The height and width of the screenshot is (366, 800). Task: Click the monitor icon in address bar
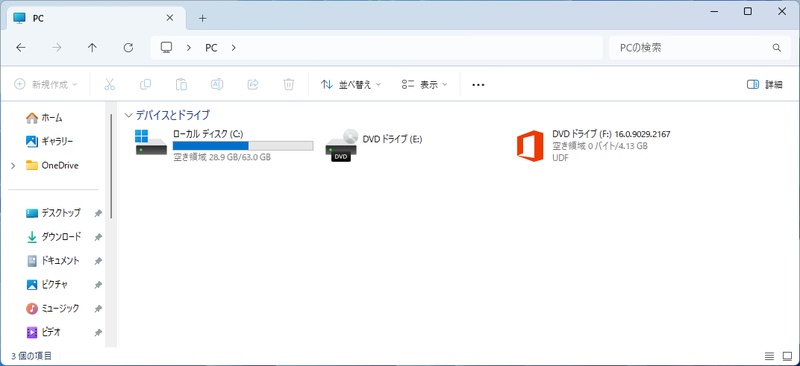click(x=166, y=47)
